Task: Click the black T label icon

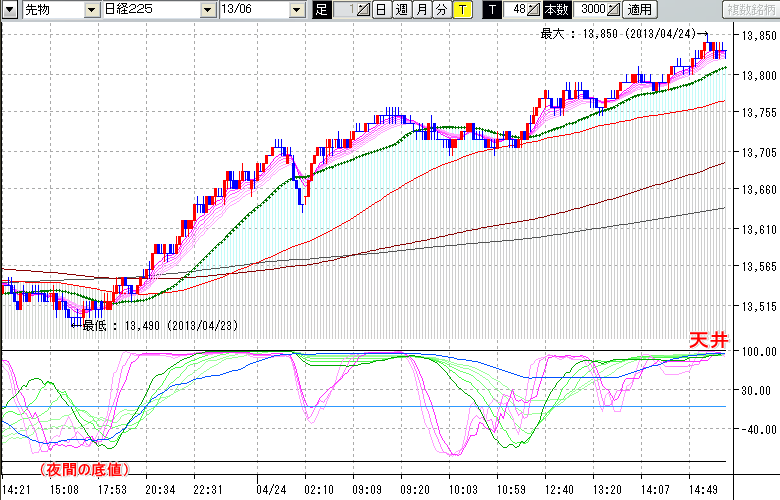Action: pyautogui.click(x=491, y=9)
